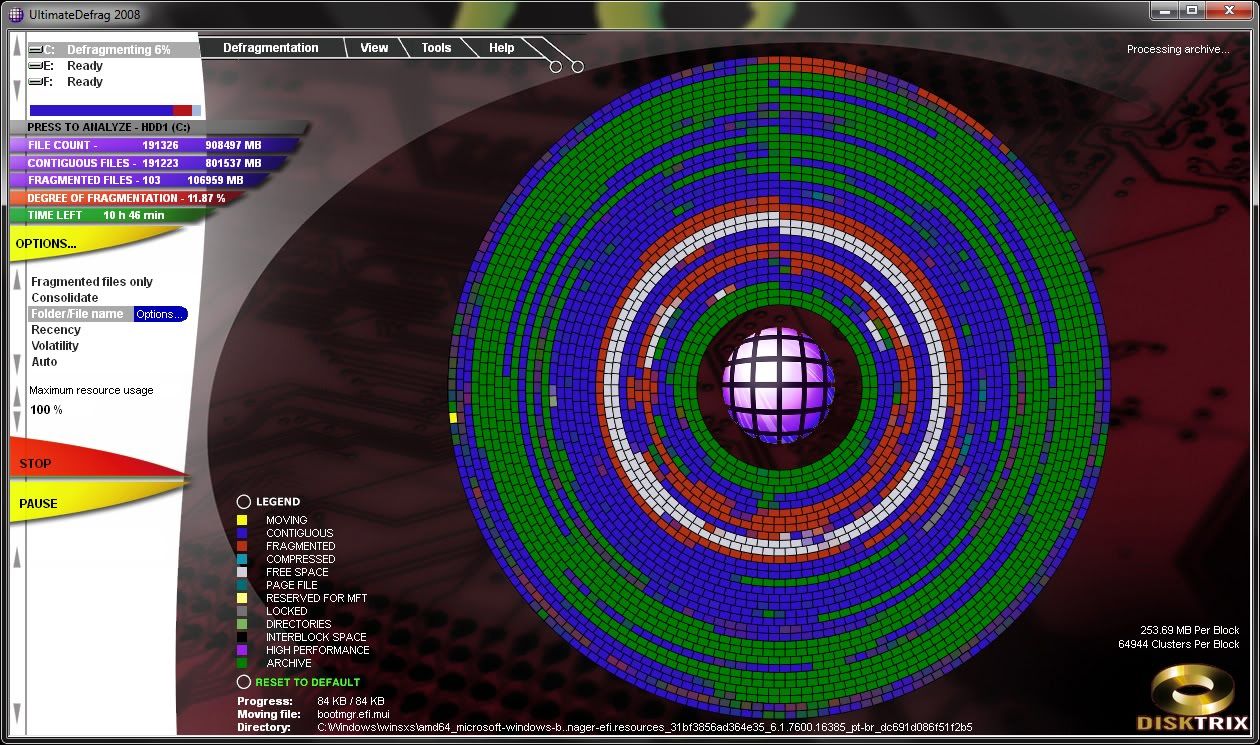
Task: Select Folder/File name defrag method
Action: [77, 314]
